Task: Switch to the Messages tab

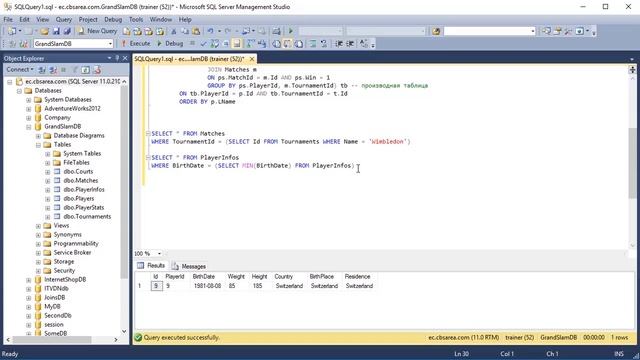Action: [x=189, y=266]
